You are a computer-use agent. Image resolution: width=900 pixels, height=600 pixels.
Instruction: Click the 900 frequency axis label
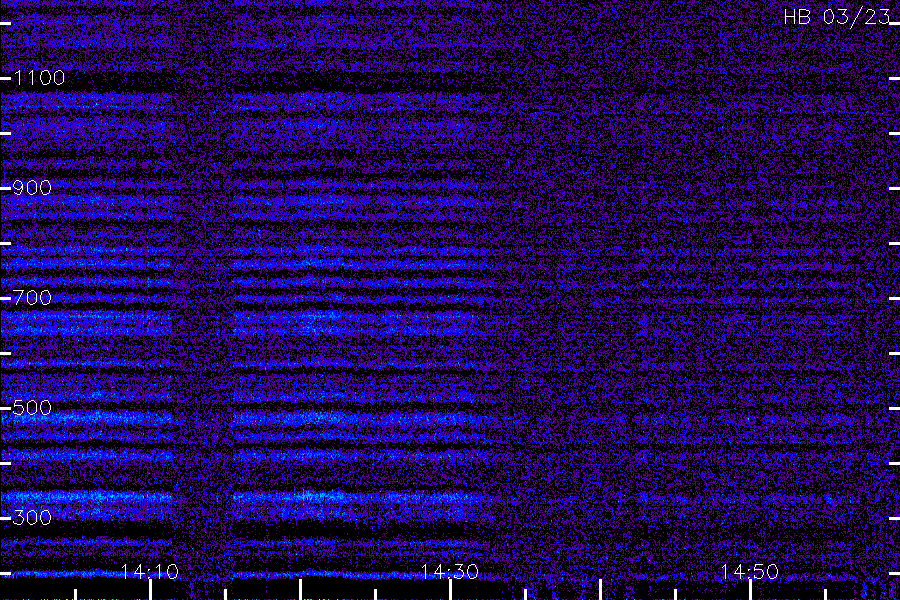click(32, 188)
